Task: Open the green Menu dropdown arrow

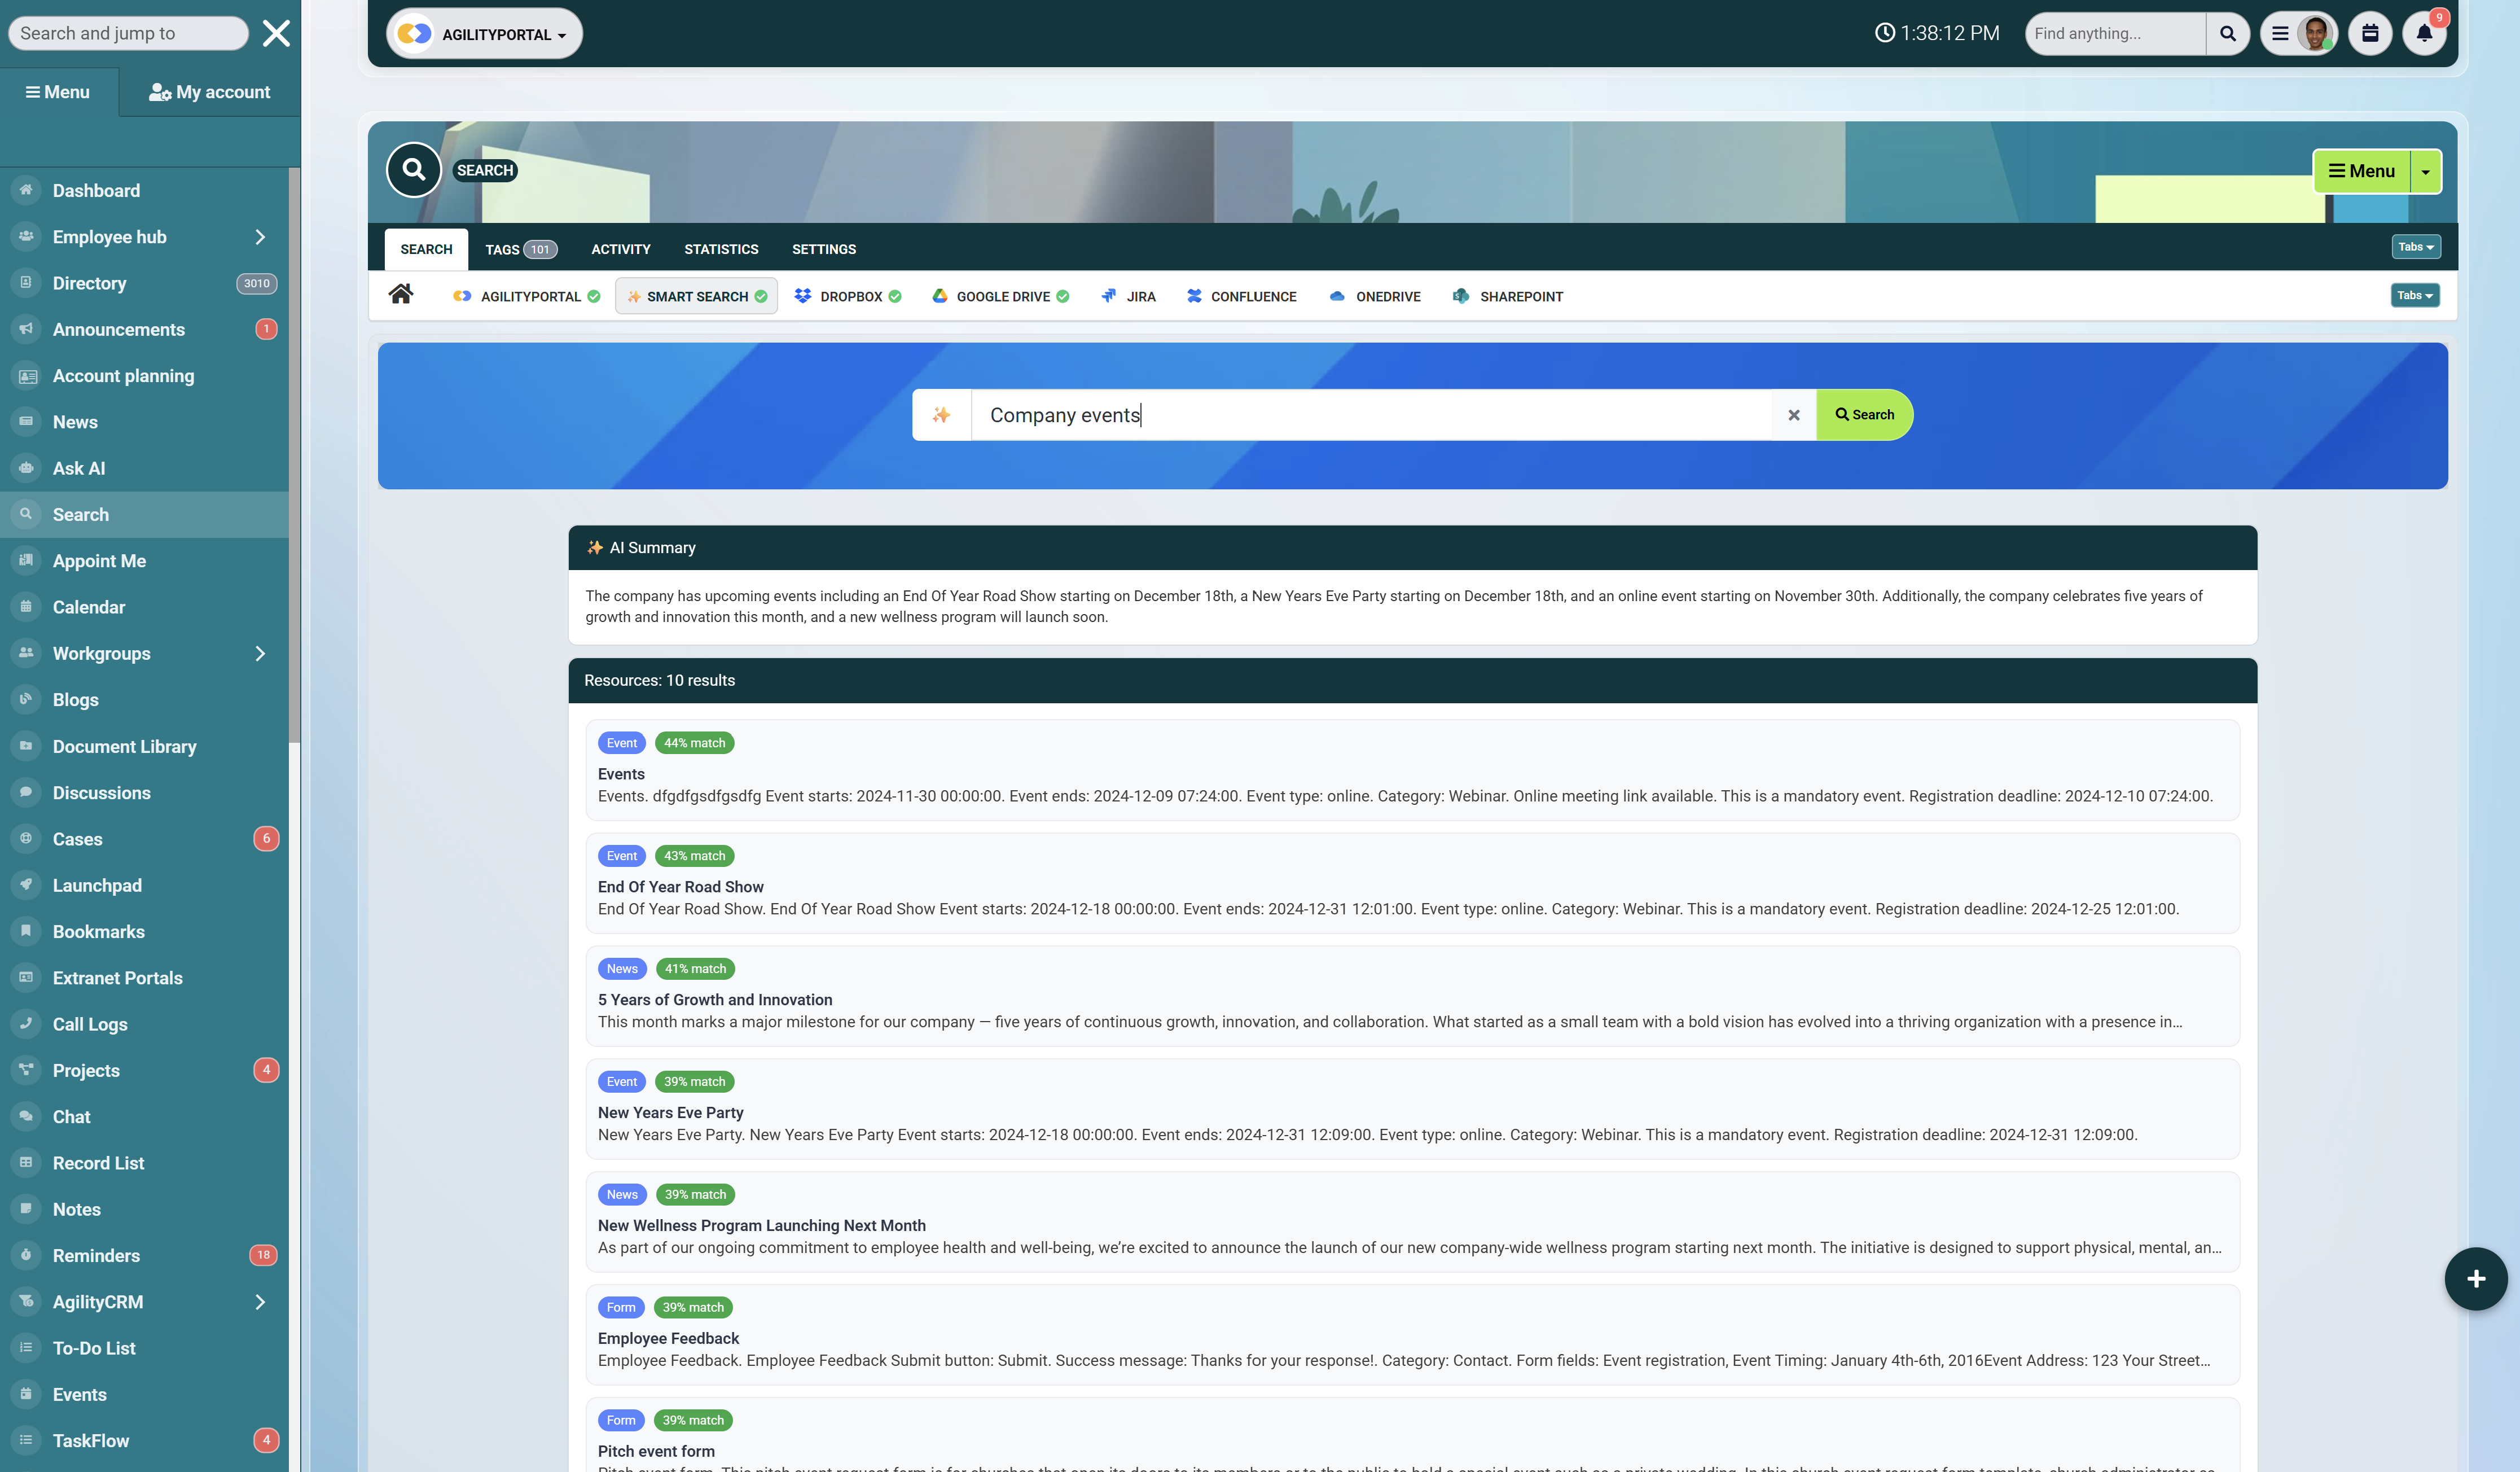Action: click(2425, 171)
